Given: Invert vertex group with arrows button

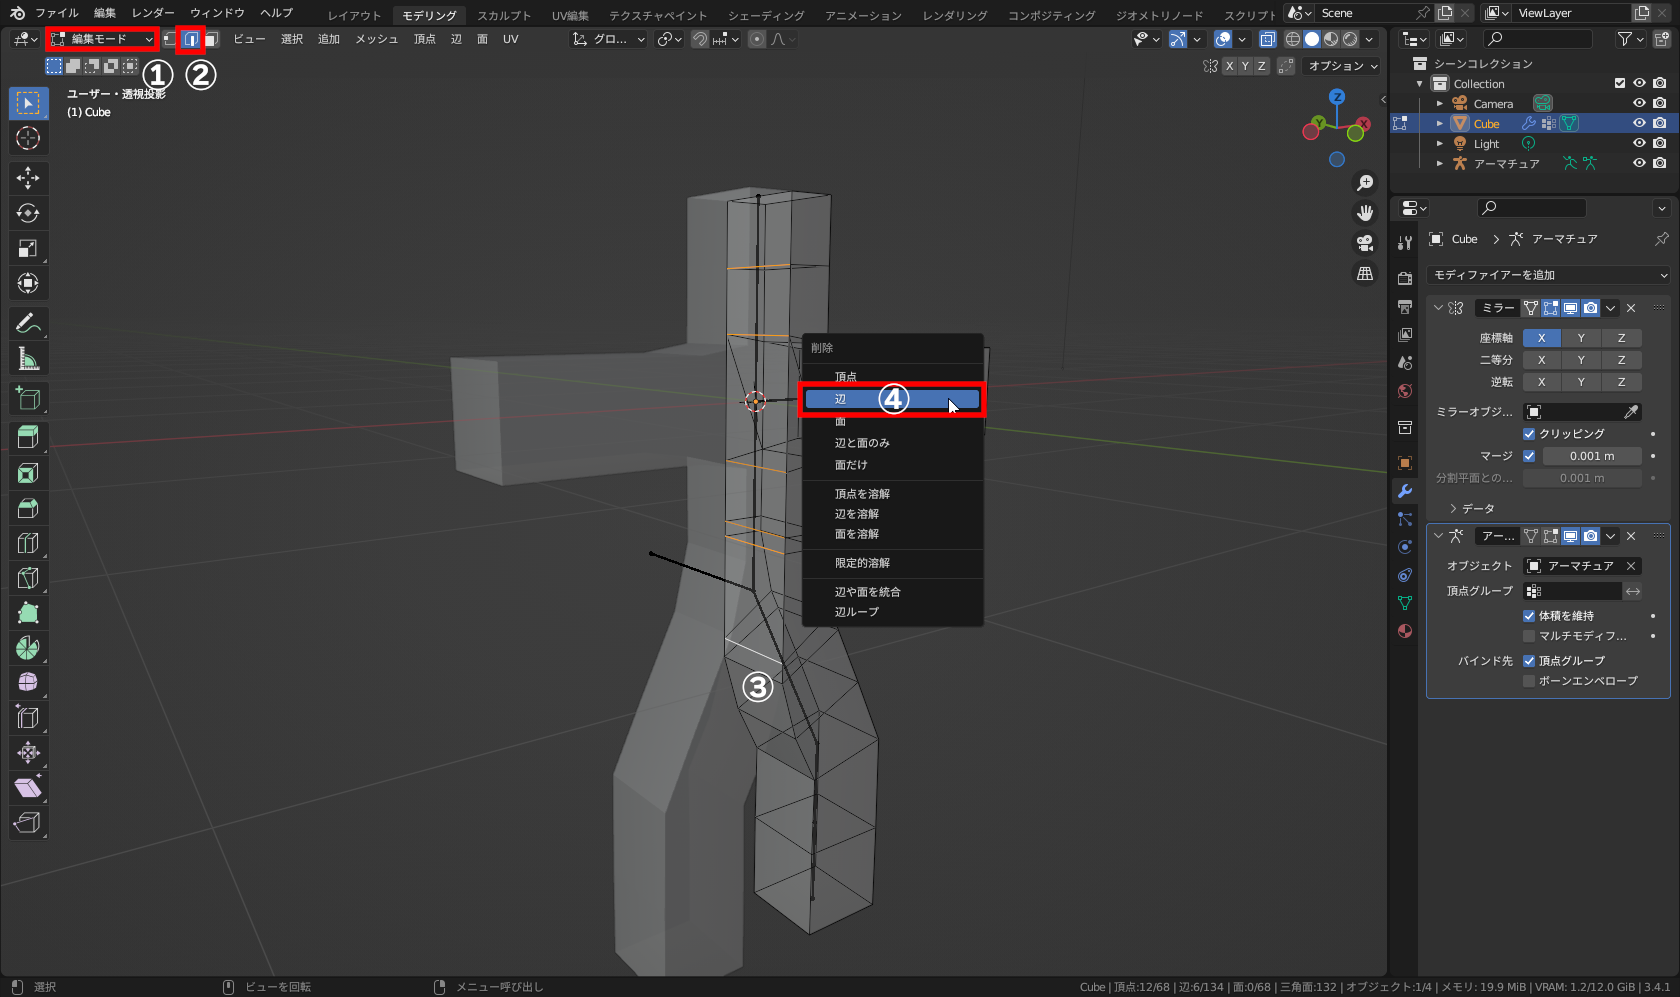Looking at the screenshot, I should (1633, 591).
